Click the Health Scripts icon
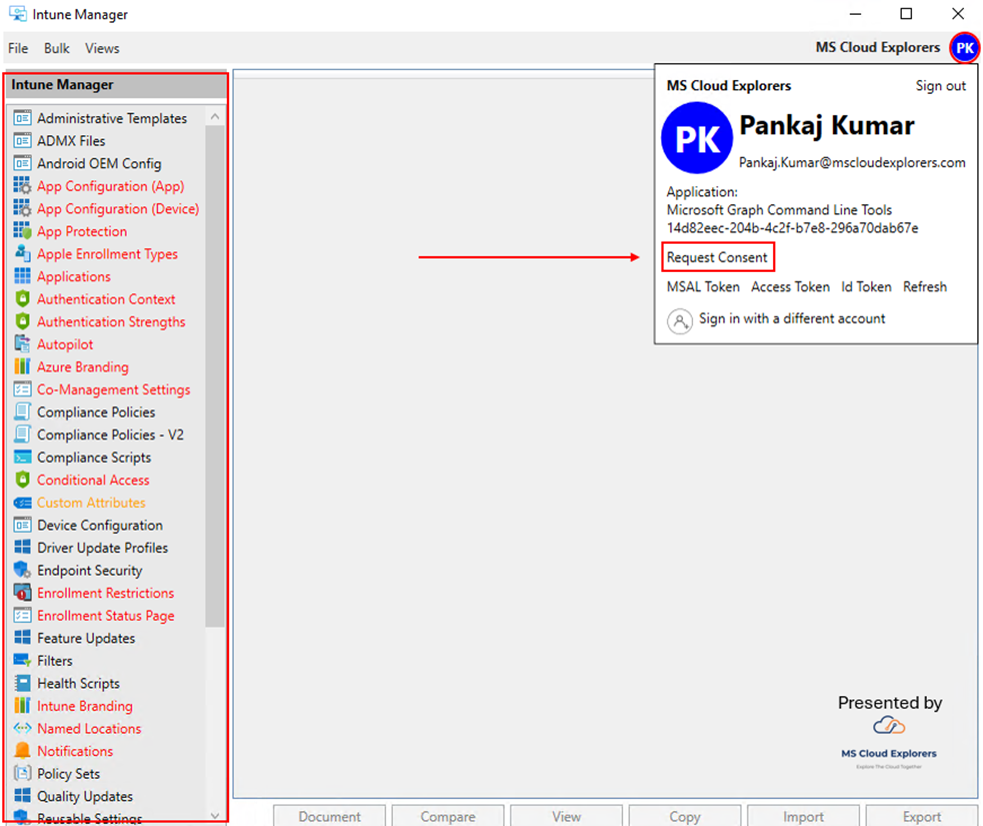 tap(22, 682)
